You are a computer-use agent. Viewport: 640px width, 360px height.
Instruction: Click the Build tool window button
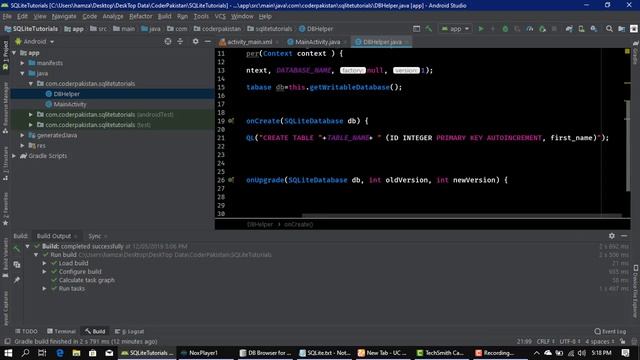[96, 331]
